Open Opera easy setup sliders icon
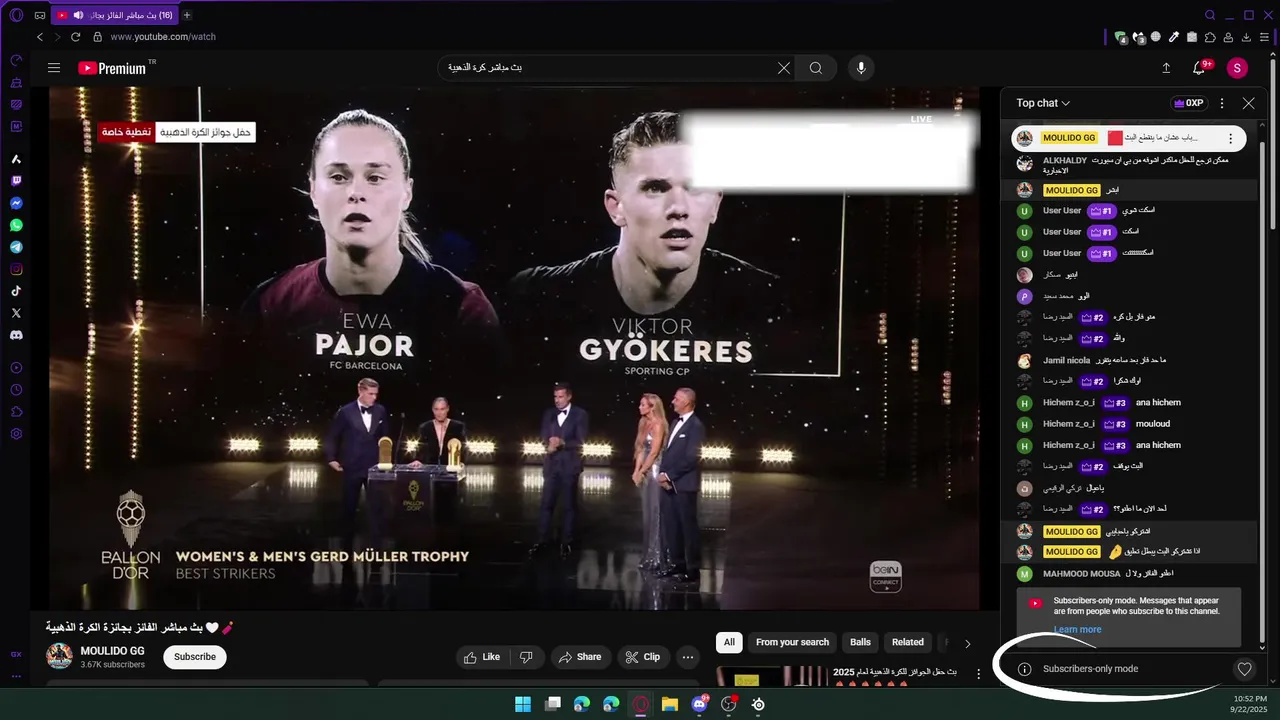Screen dimensions: 1280x720 [x=1264, y=37]
